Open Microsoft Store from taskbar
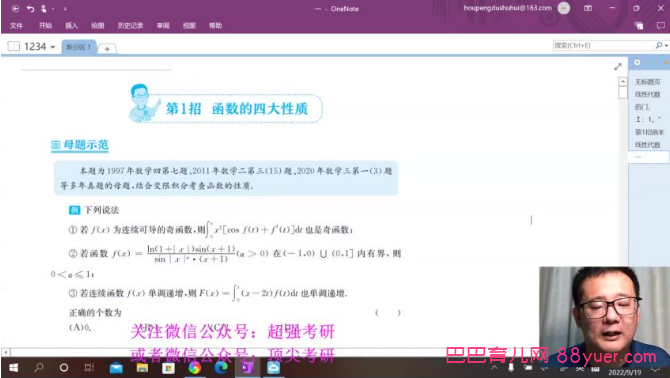This screenshot has height=378, width=670. tap(168, 368)
